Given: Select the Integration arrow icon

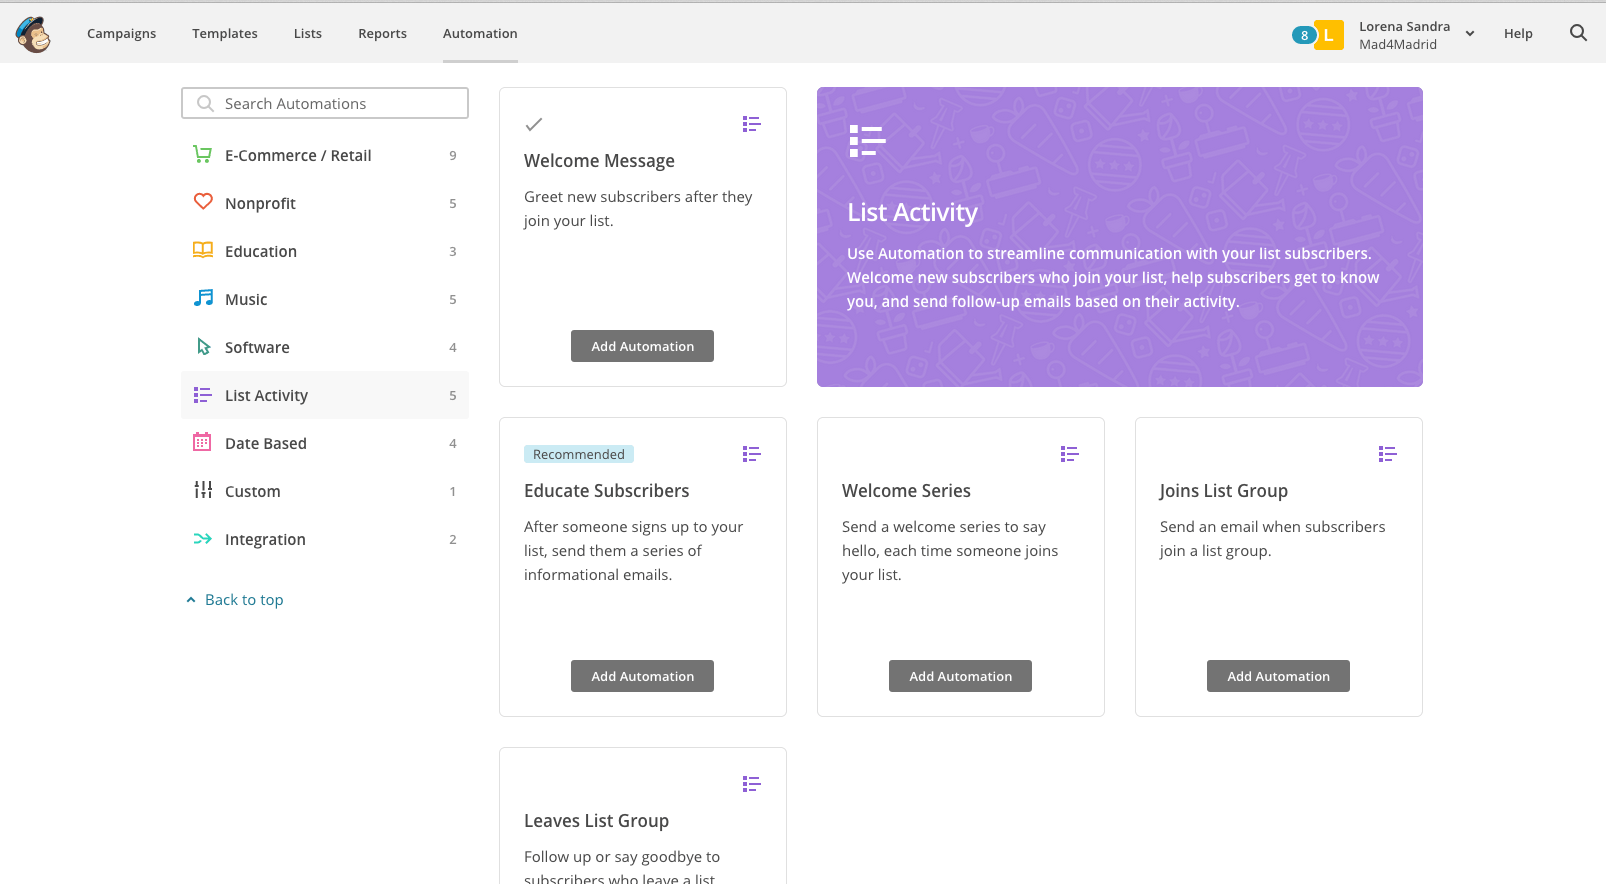Looking at the screenshot, I should (202, 539).
